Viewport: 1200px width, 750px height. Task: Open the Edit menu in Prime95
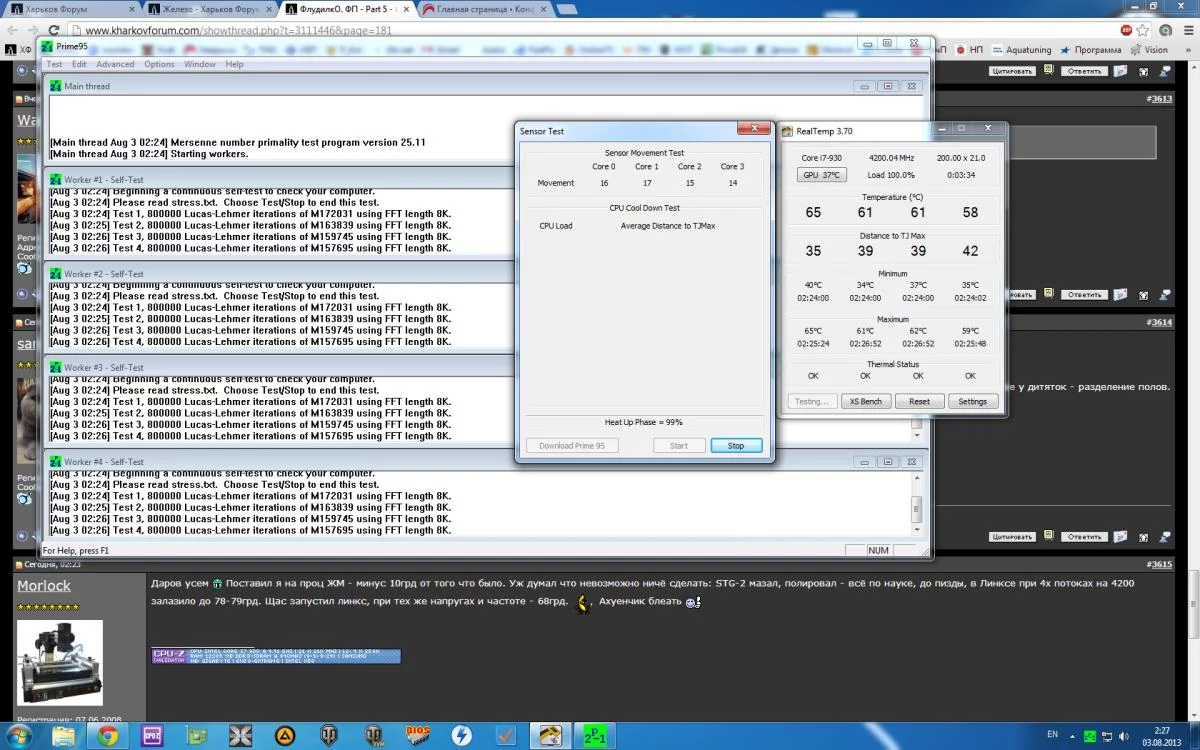pos(79,64)
